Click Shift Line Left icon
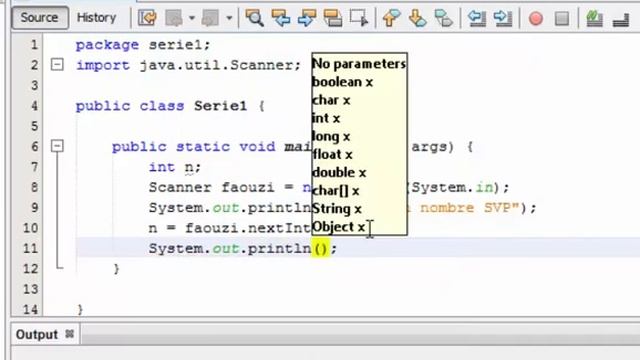640x360 pixels. 477,18
